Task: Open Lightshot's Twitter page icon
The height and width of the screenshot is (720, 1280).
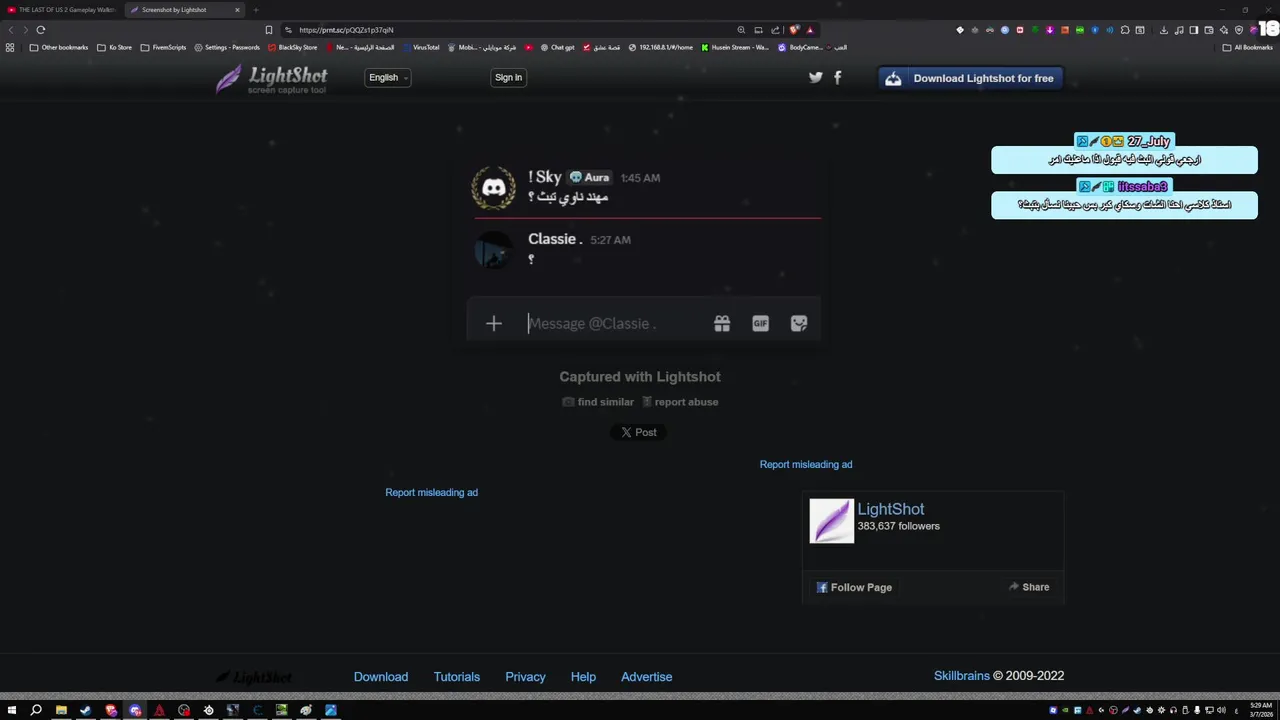Action: pyautogui.click(x=816, y=77)
